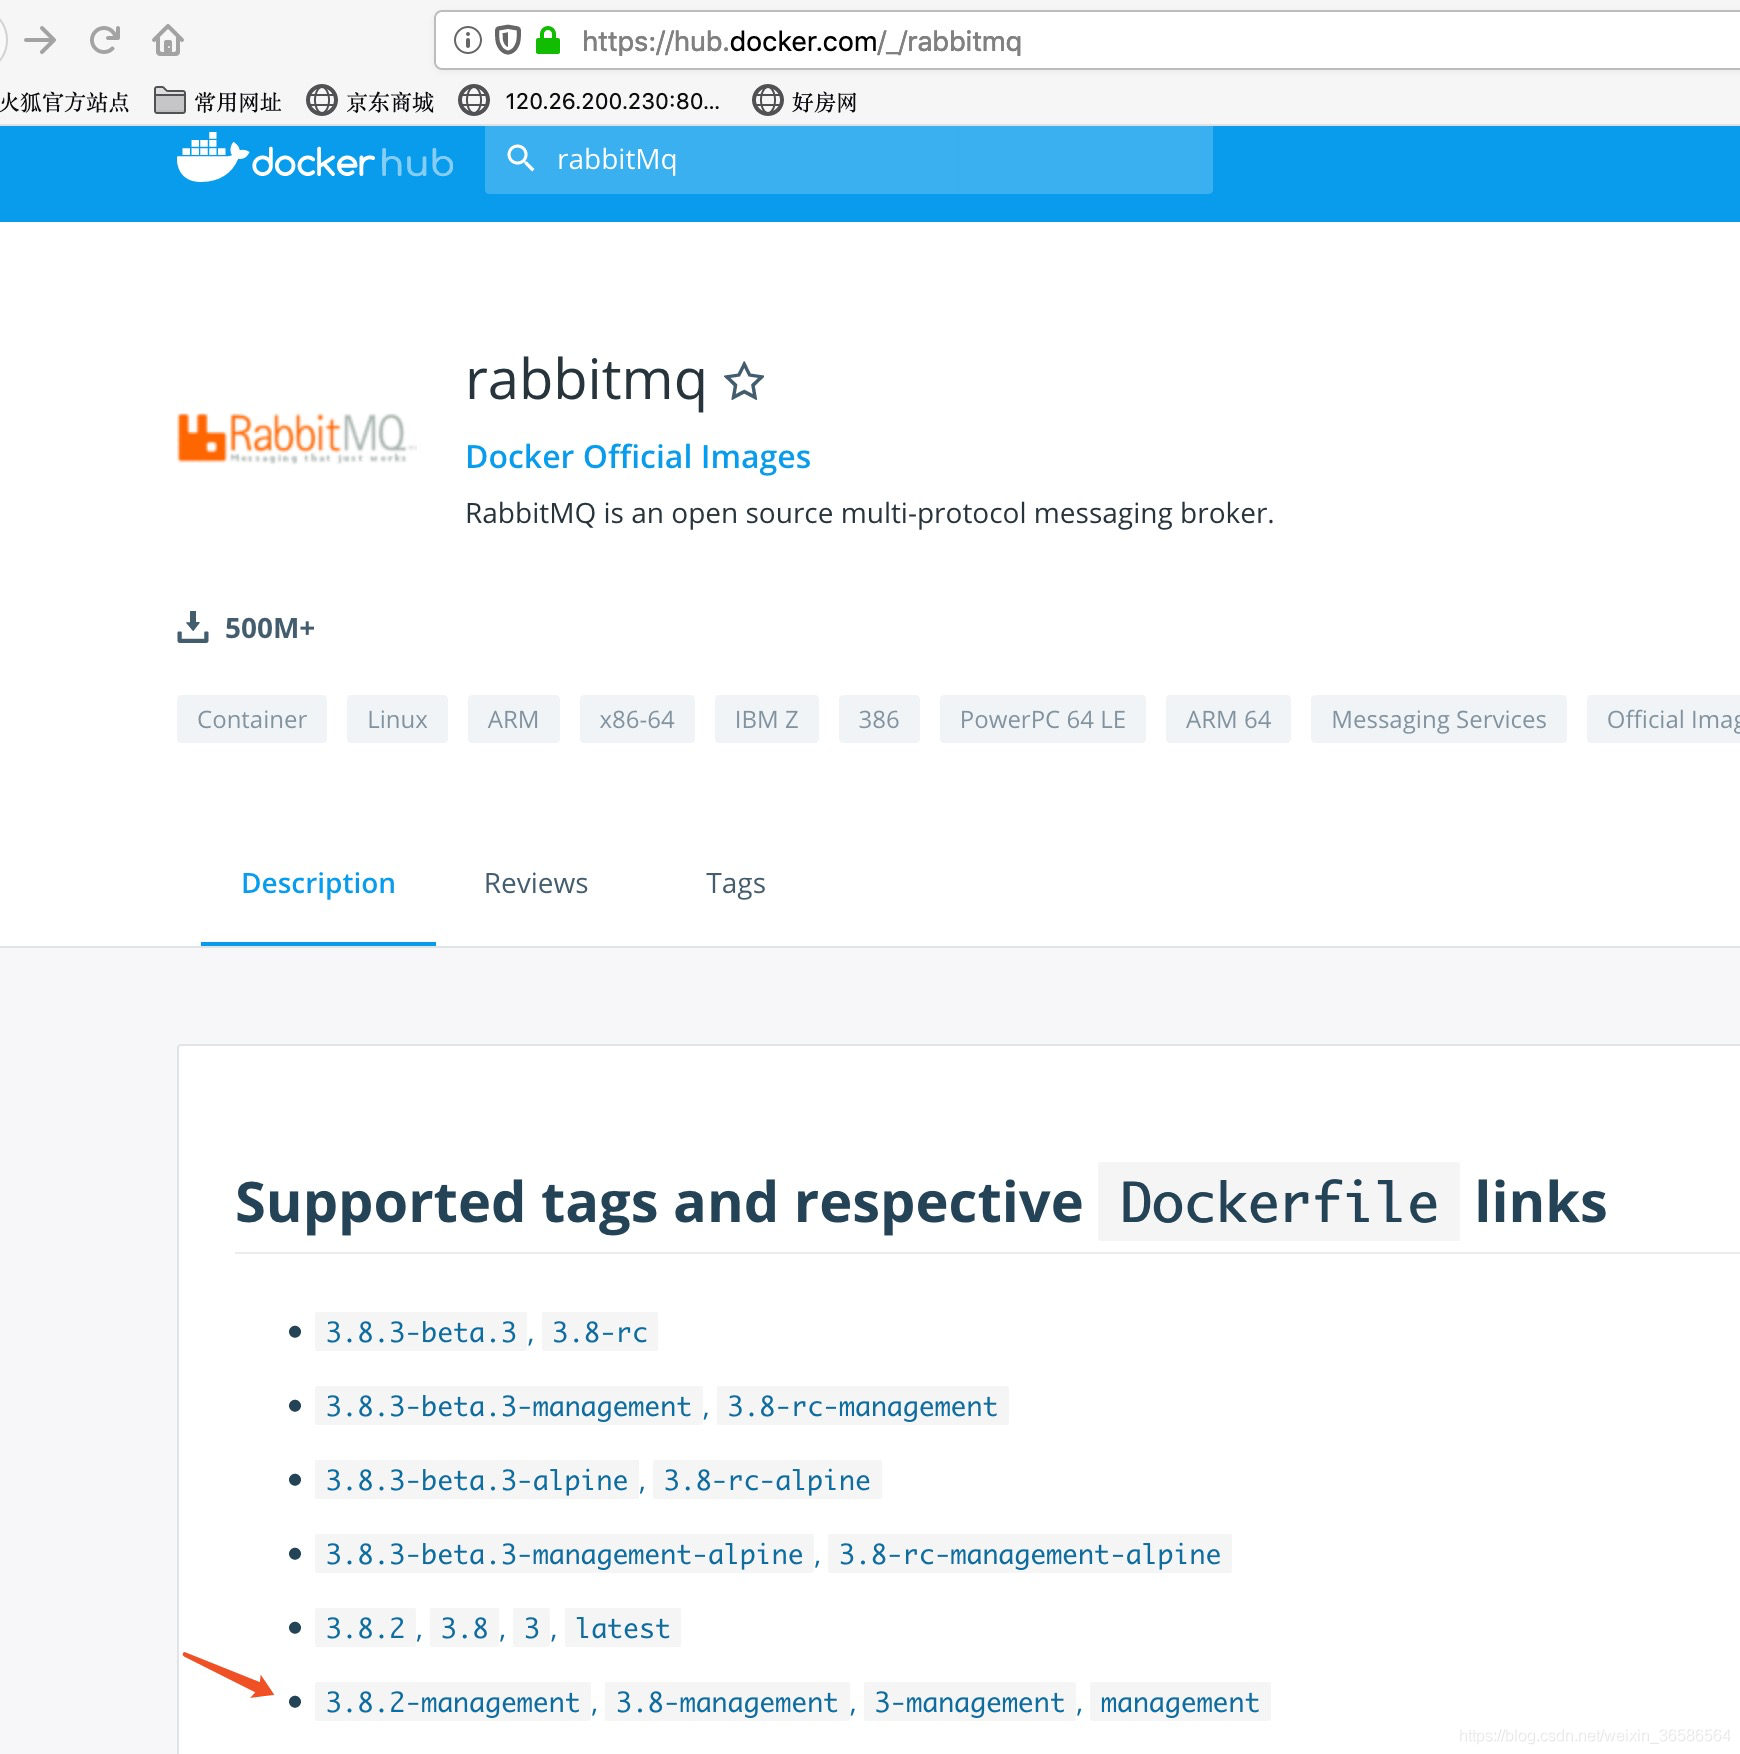The width and height of the screenshot is (1740, 1754).
Task: Click the Docker Hub whale logo
Action: (315, 159)
